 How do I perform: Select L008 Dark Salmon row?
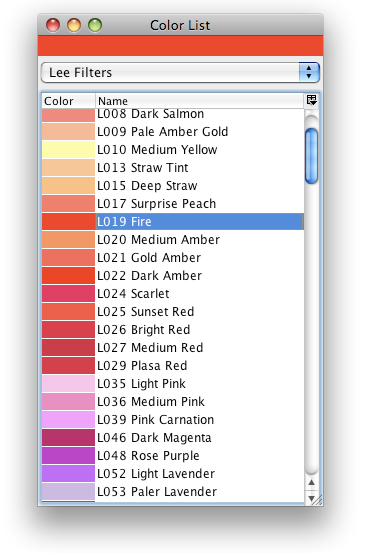click(x=173, y=115)
